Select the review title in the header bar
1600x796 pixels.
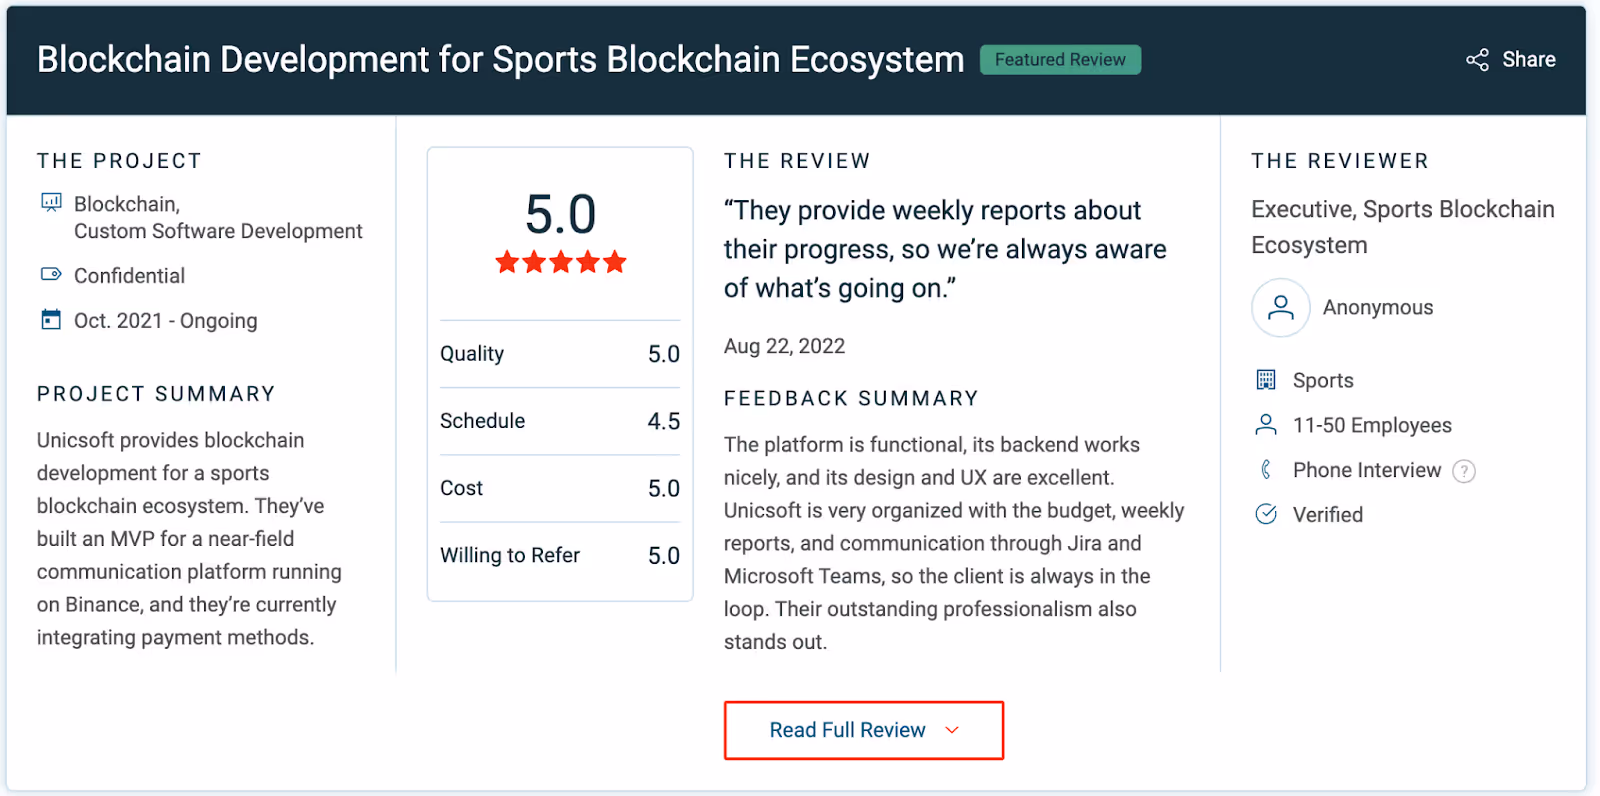(x=500, y=59)
